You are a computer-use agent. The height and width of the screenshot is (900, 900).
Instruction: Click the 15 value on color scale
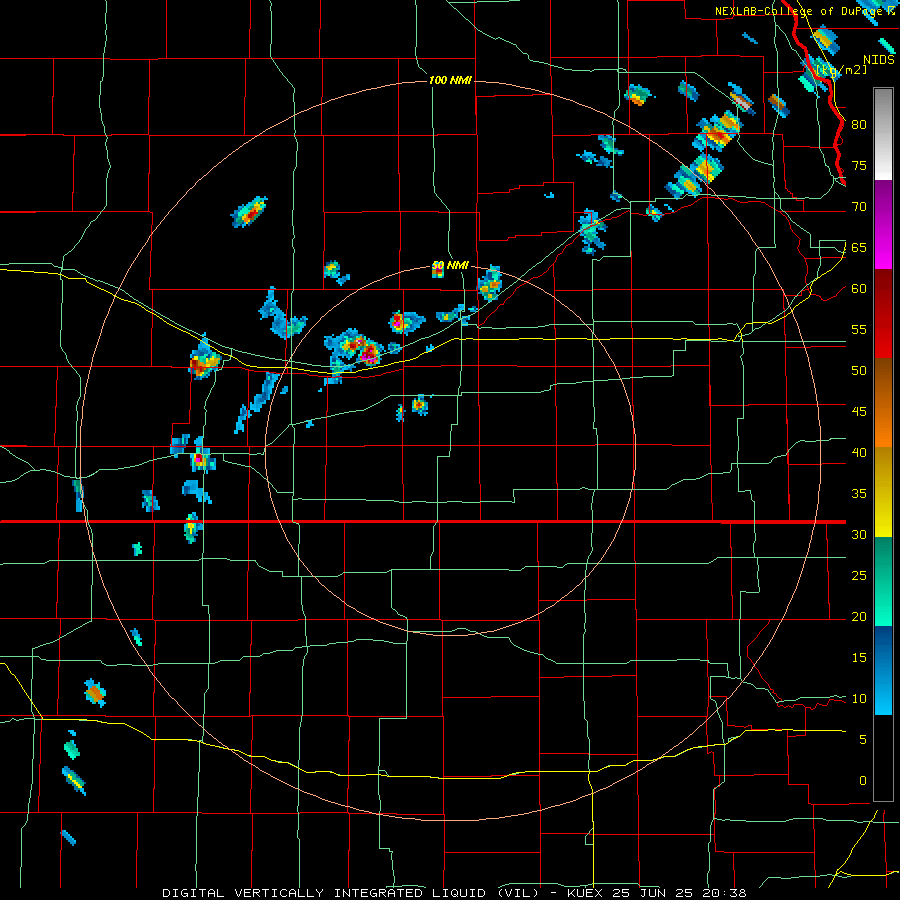[x=859, y=658]
